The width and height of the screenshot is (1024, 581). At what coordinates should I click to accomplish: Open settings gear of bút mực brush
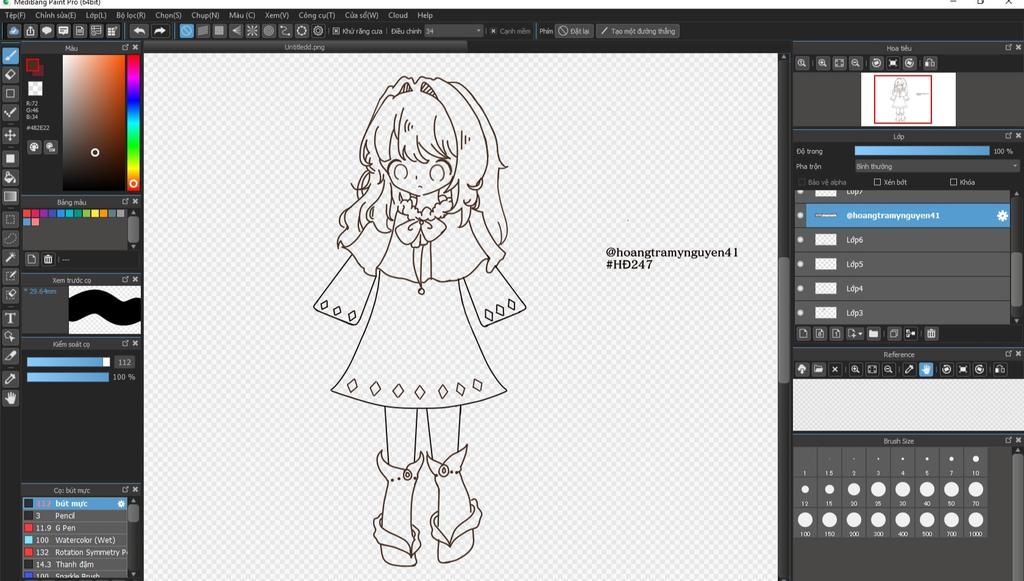click(x=121, y=503)
